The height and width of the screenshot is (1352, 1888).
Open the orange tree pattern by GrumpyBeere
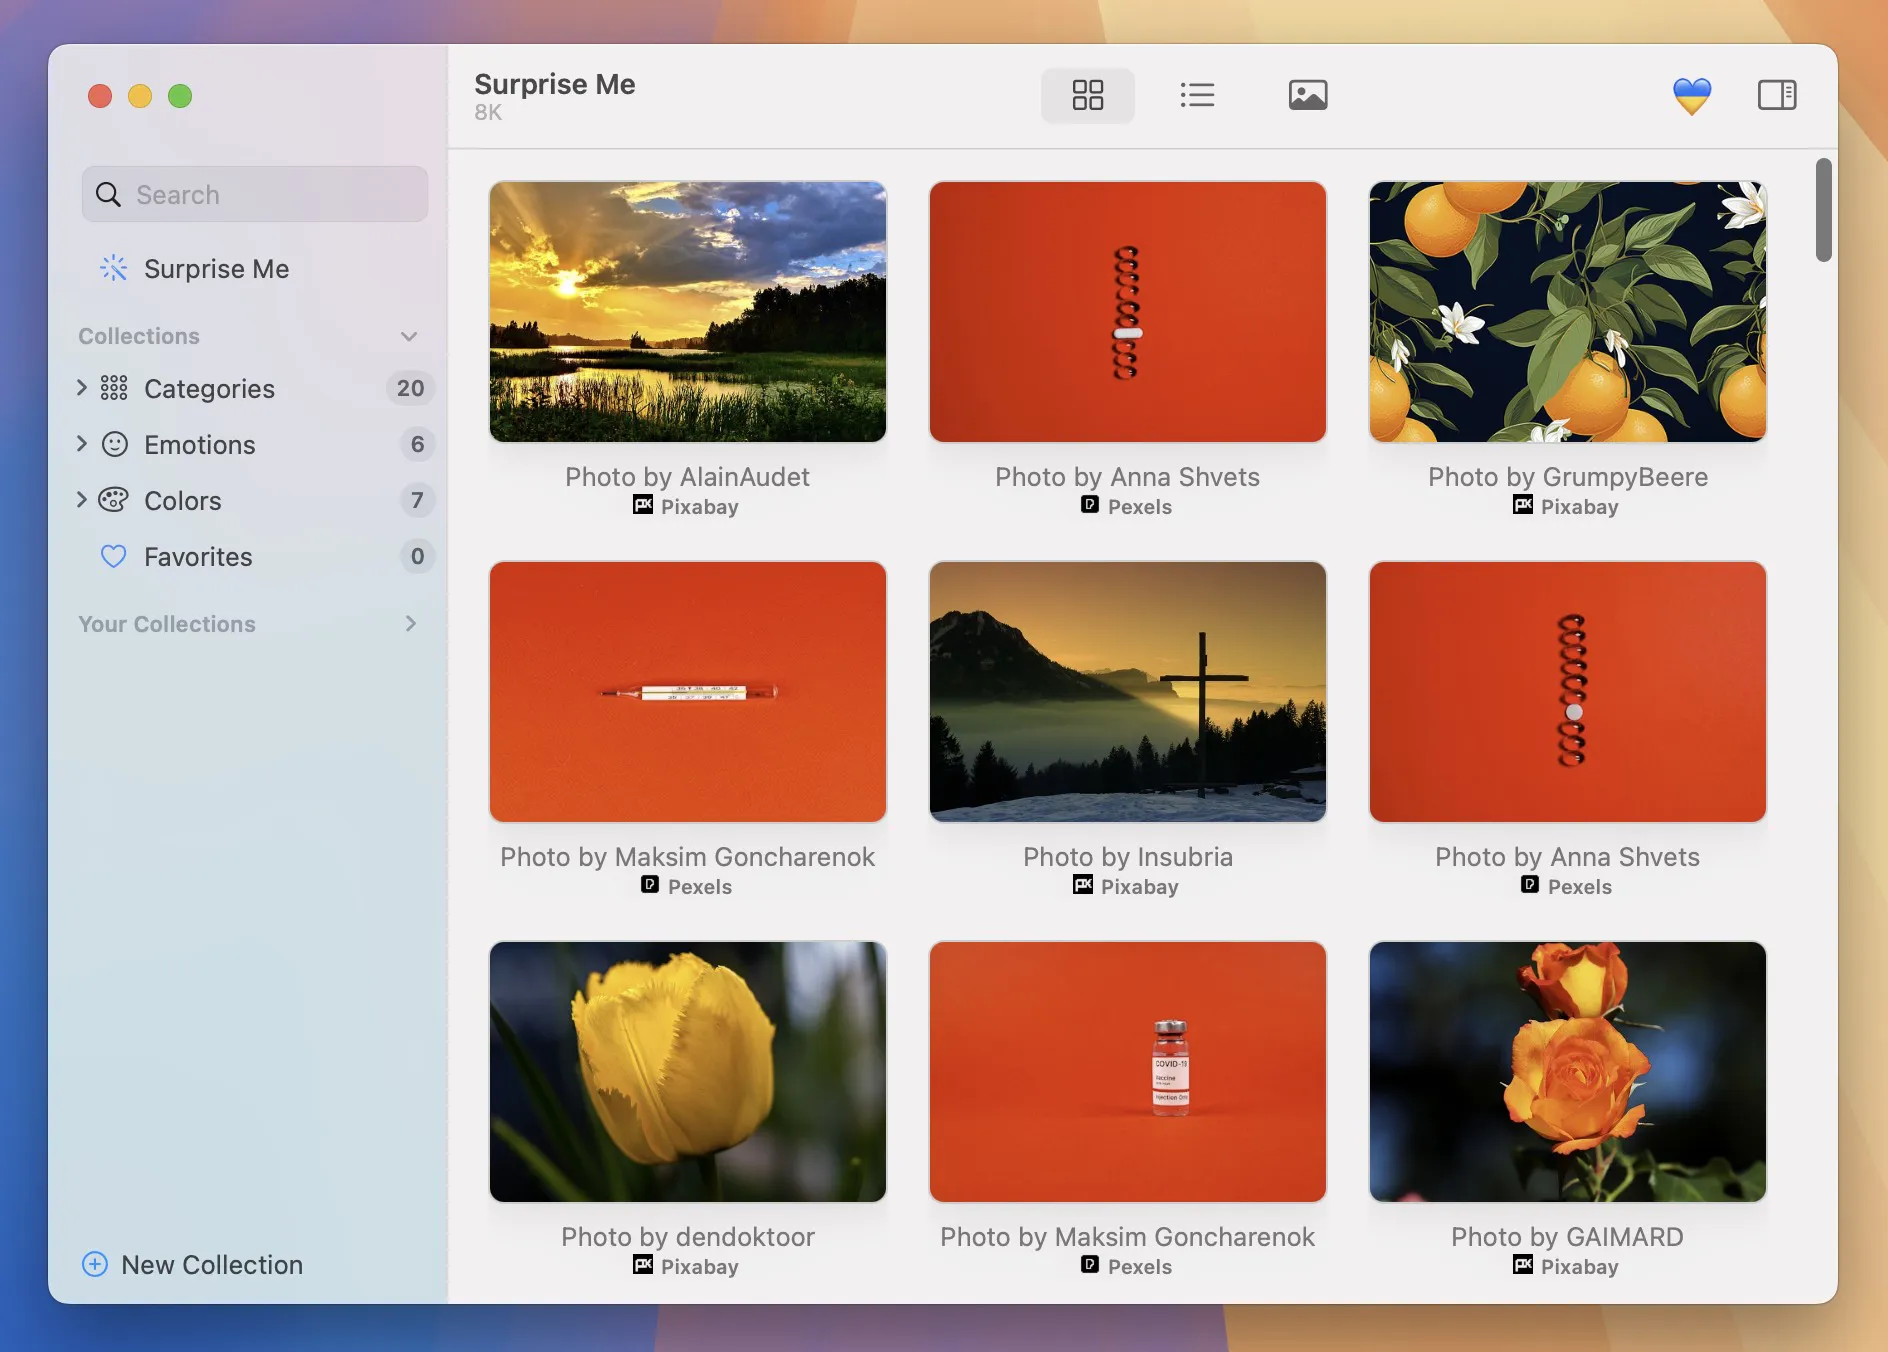[x=1568, y=312]
